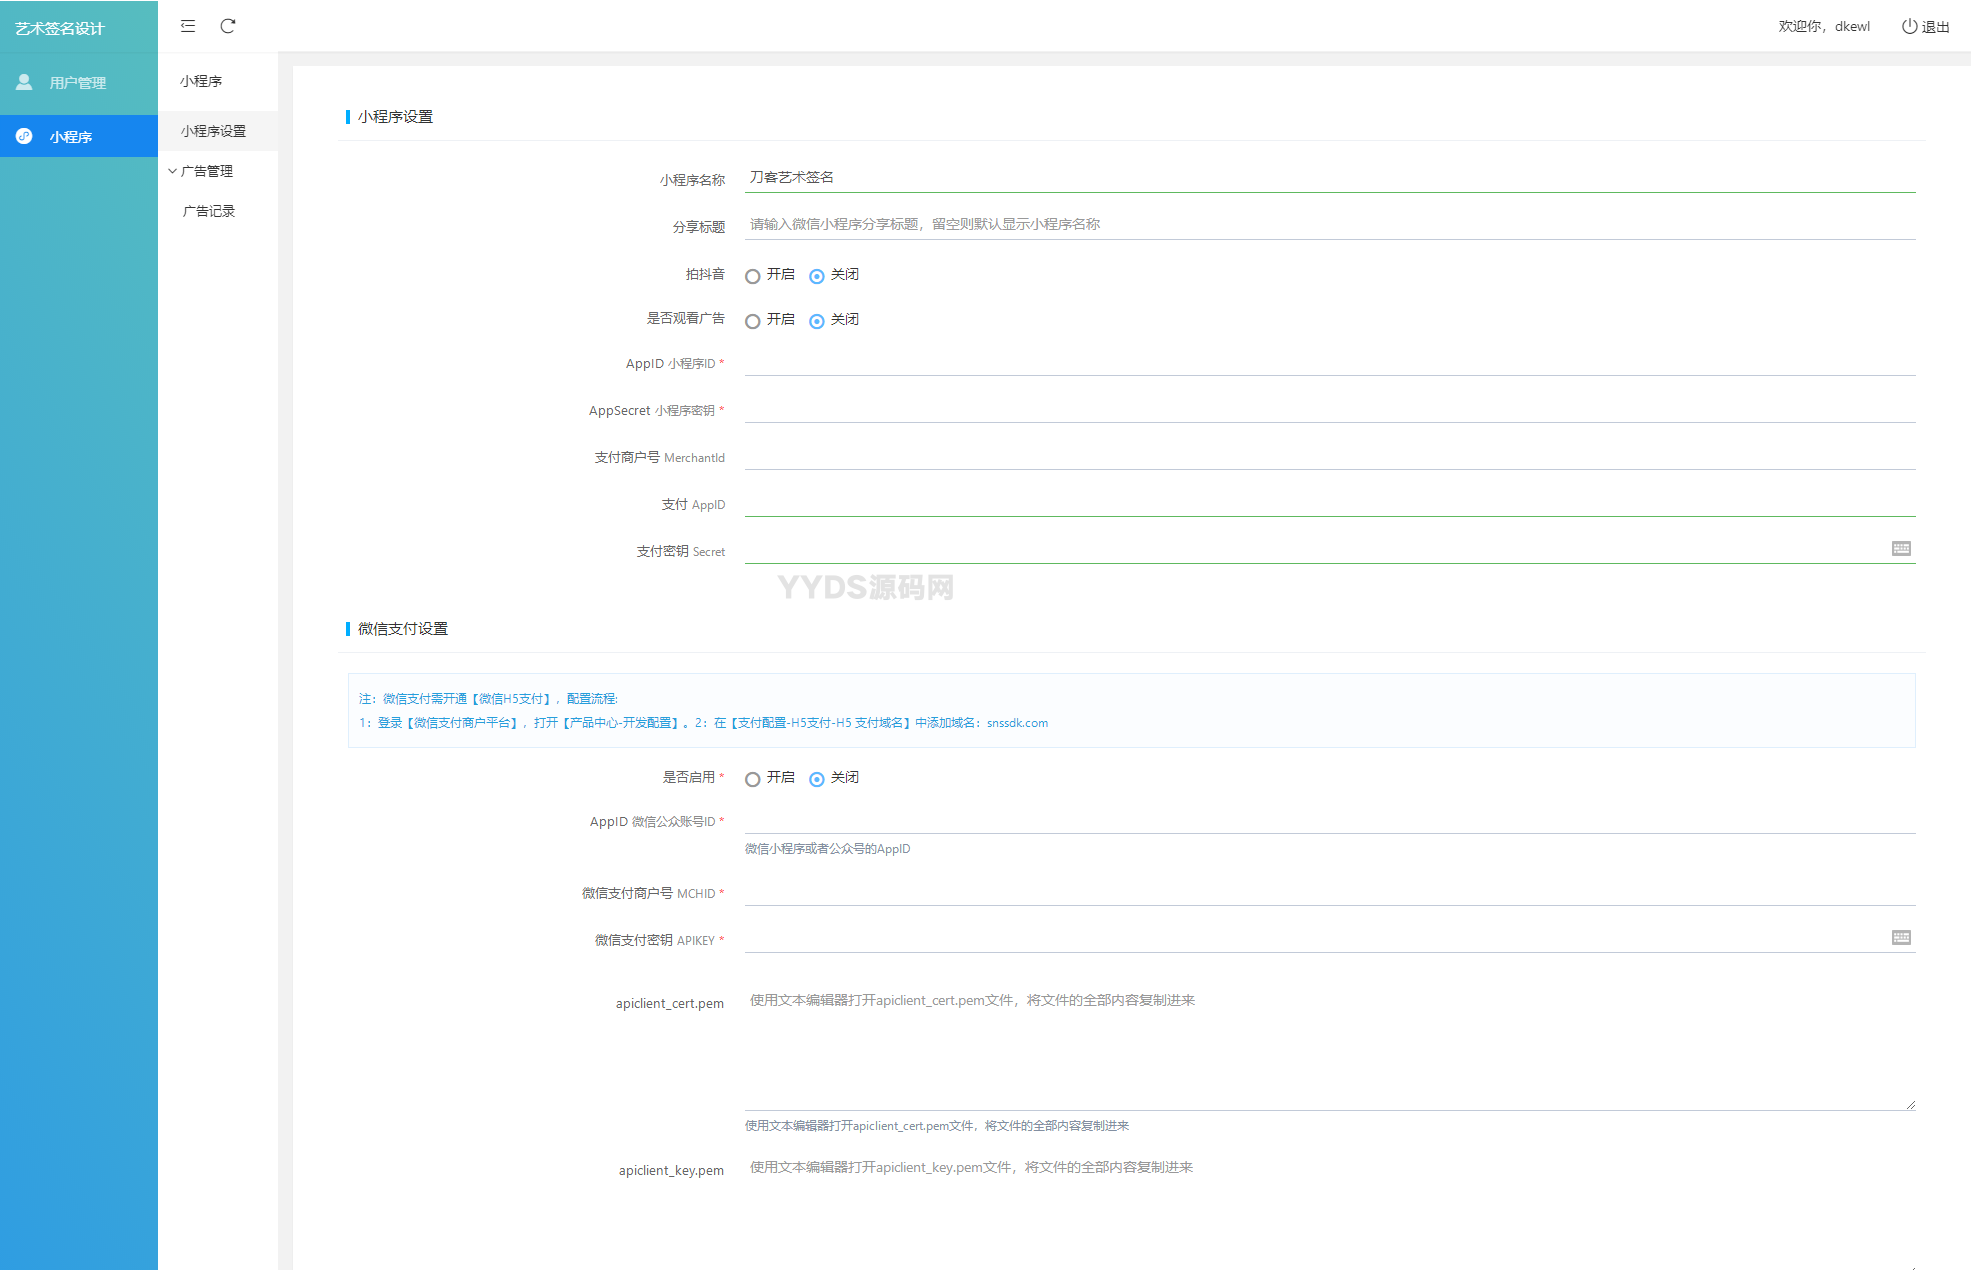This screenshot has width=1971, height=1270.
Task: Click the sidebar collapse menu icon
Action: point(188,26)
